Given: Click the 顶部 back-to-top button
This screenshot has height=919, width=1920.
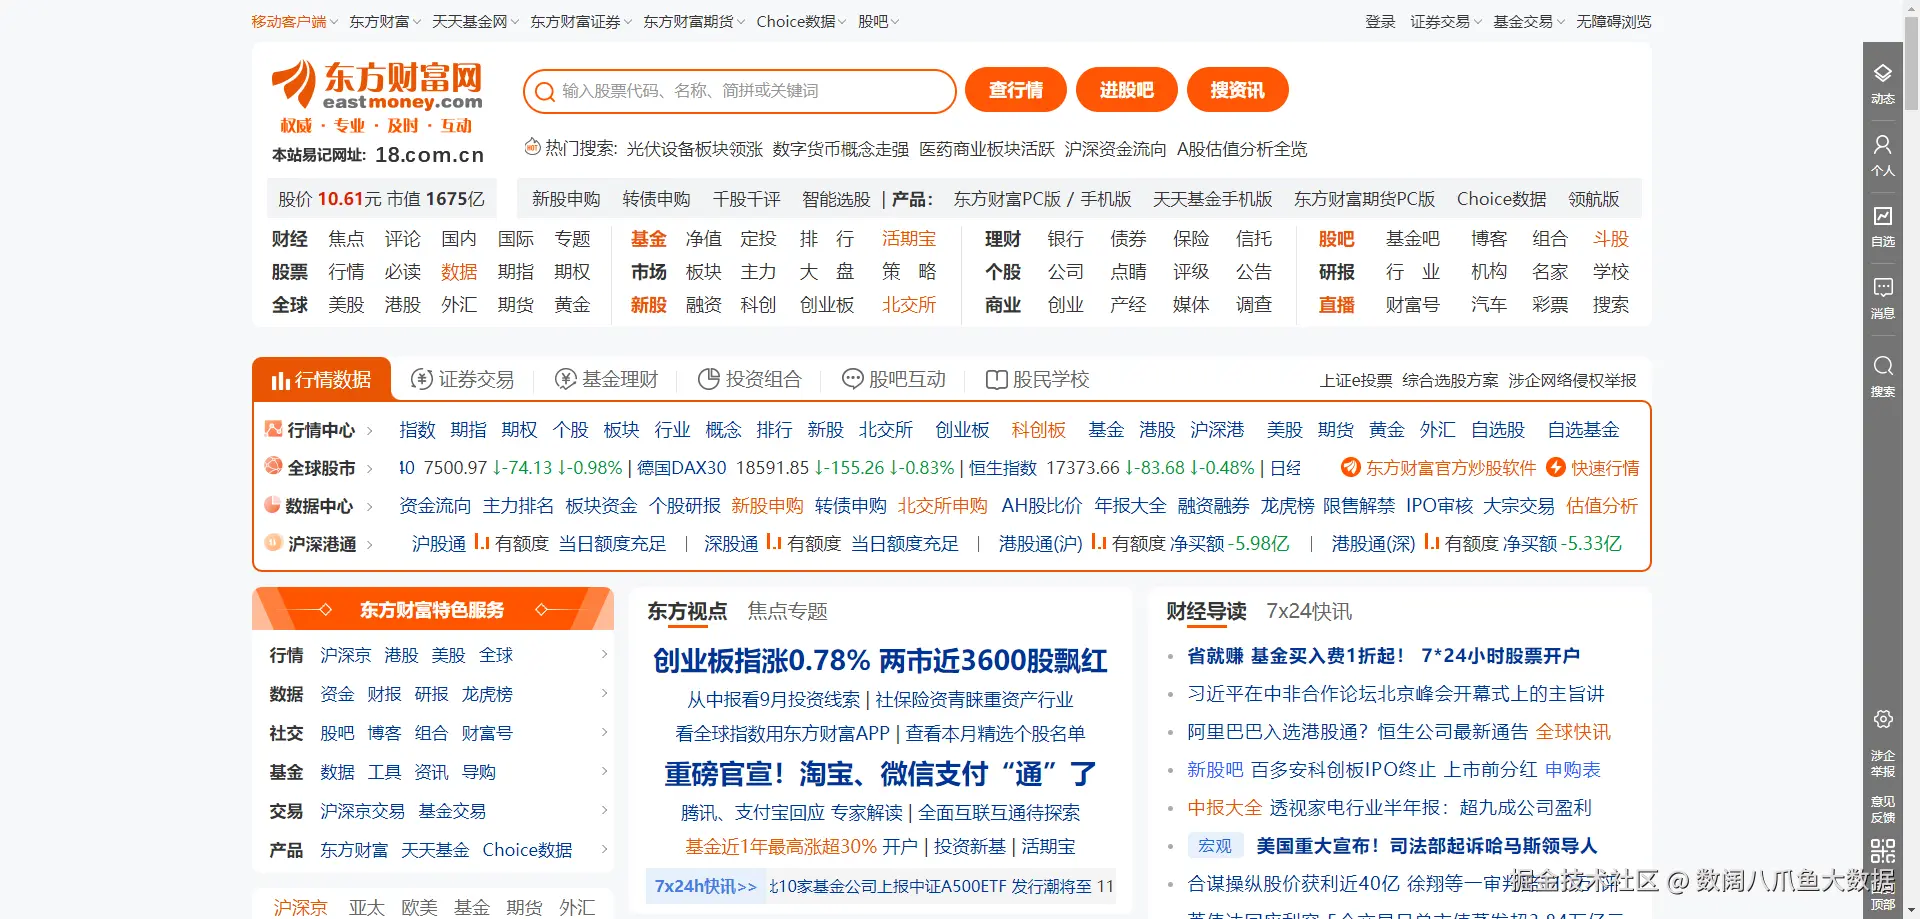Looking at the screenshot, I should (1883, 904).
